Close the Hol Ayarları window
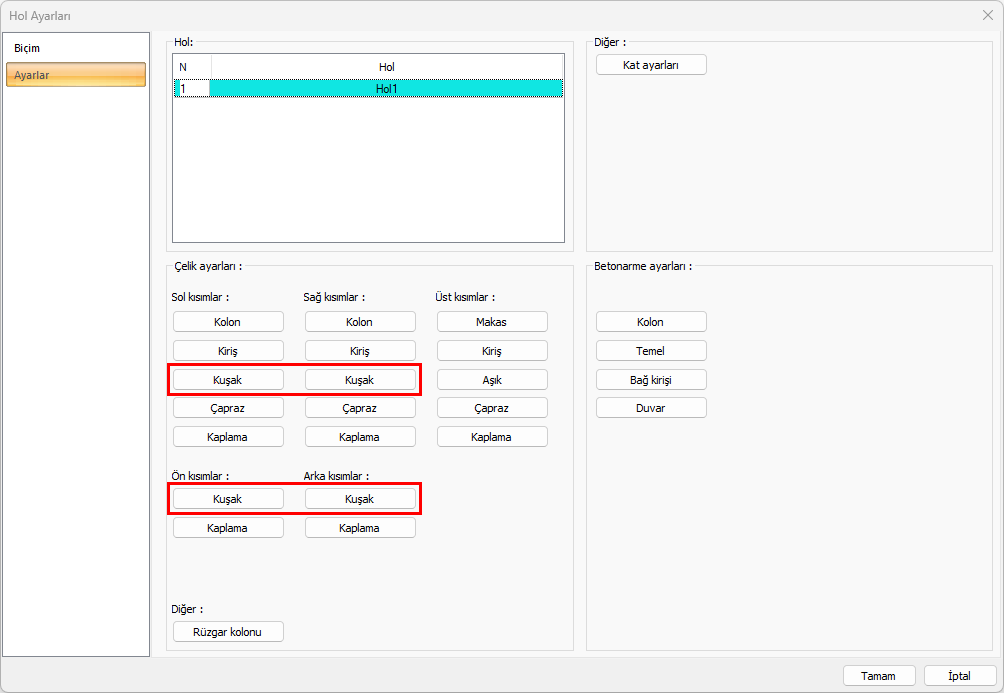The image size is (1004, 693). [987, 15]
